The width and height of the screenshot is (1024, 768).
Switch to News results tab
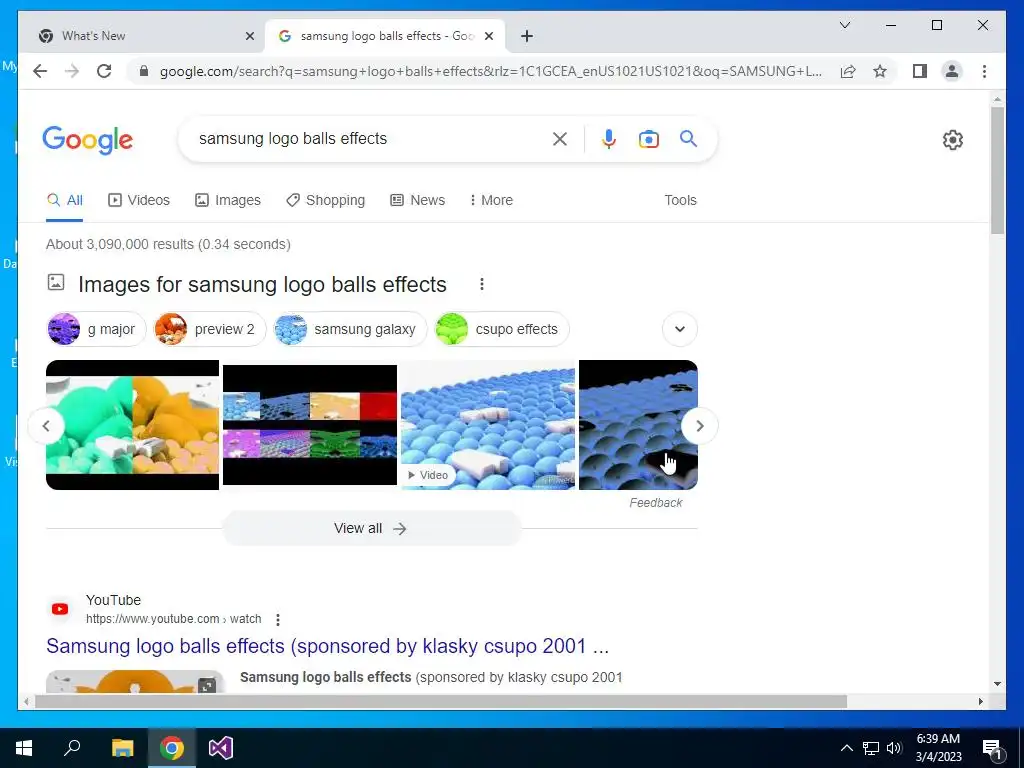[418, 200]
